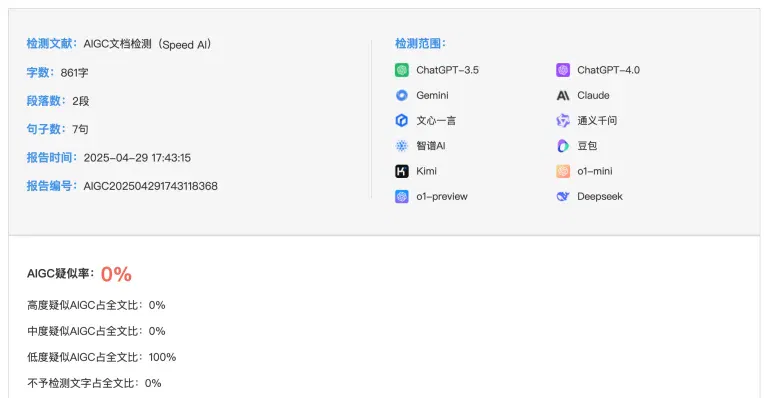This screenshot has width=770, height=398.
Task: Select the 豆包 label text
Action: (587, 146)
